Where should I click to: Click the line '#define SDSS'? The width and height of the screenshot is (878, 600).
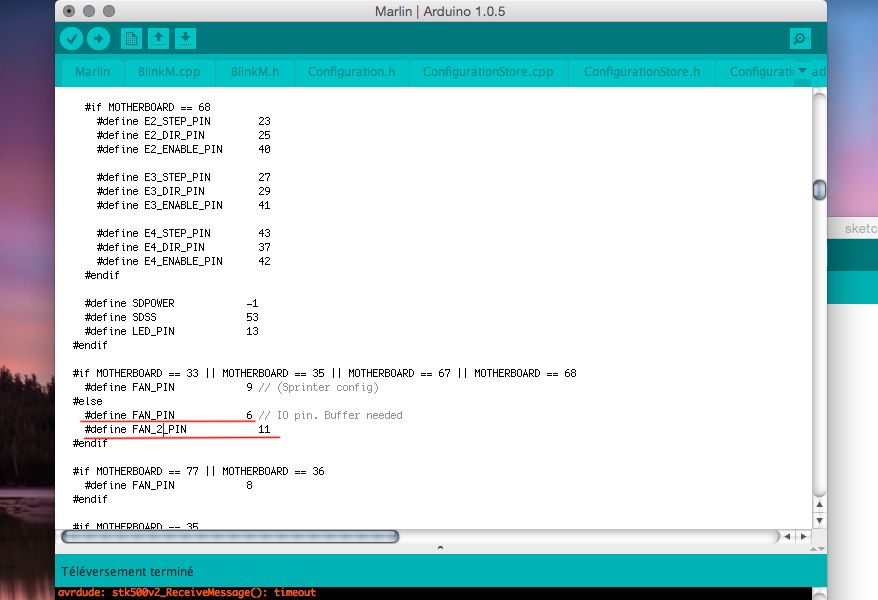click(x=171, y=317)
